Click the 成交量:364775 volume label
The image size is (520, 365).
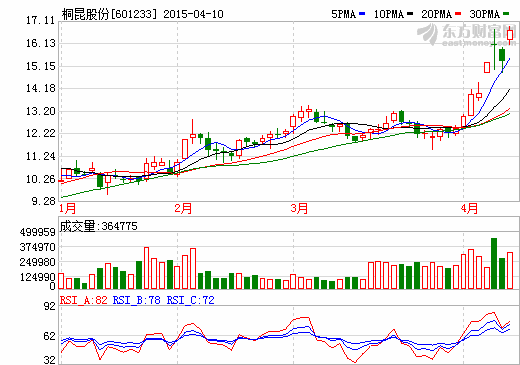[99, 226]
